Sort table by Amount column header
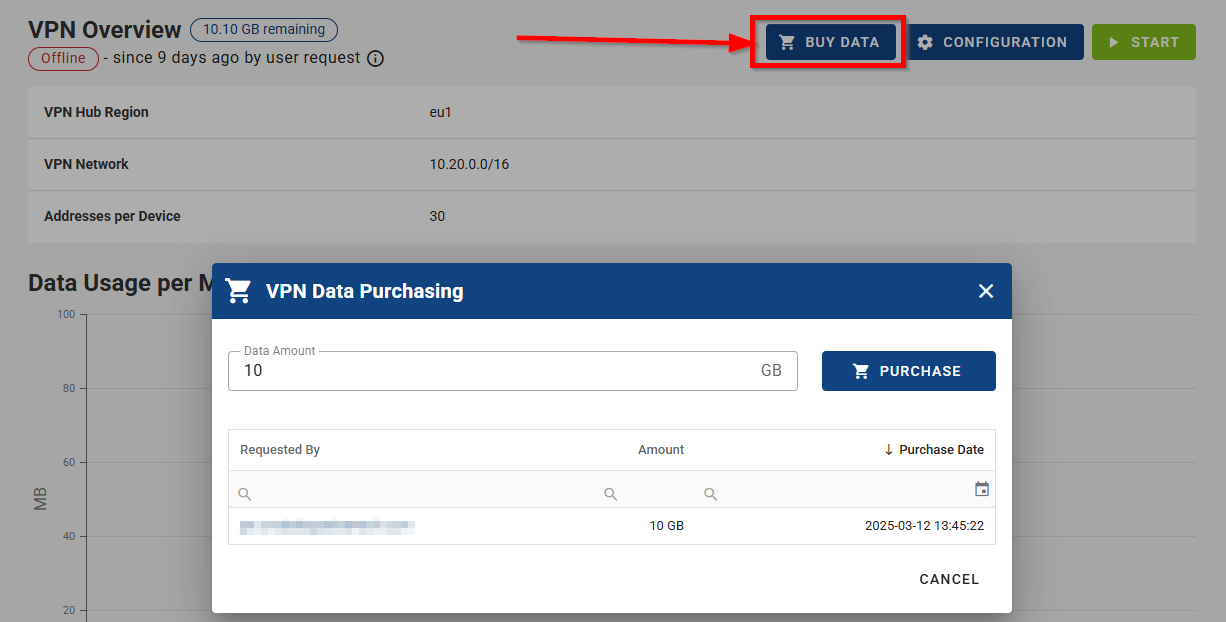This screenshot has height=622, width=1226. [x=661, y=450]
